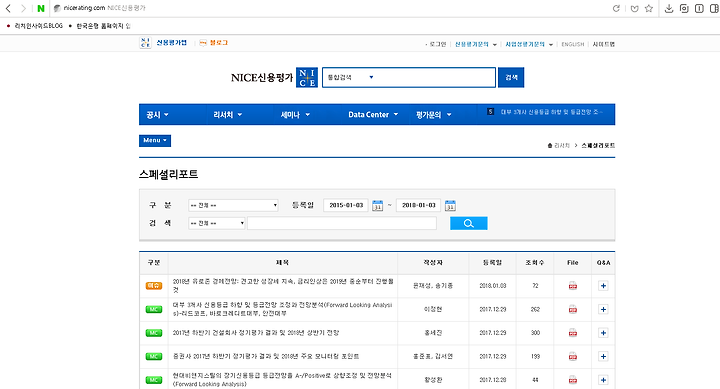Screen dimensions: 720x389
Task: Click the blue magnifier search button
Action: pyautogui.click(x=468, y=223)
